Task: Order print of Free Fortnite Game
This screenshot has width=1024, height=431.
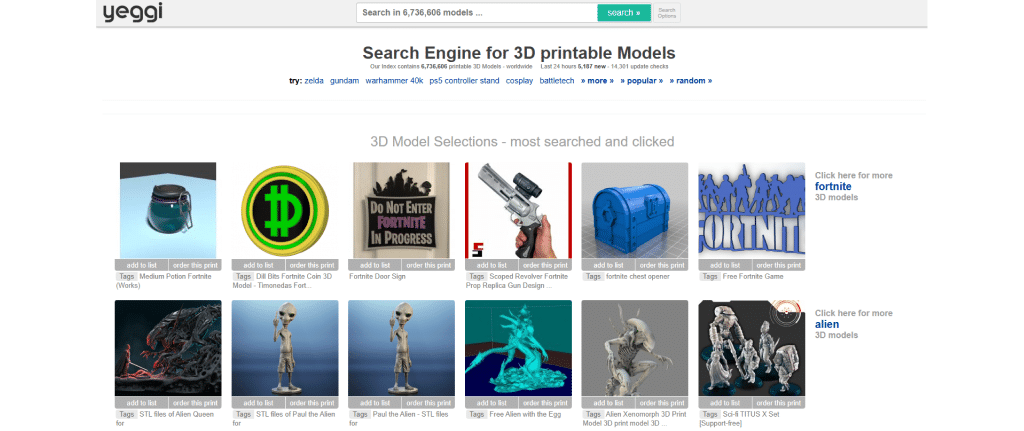Action: tap(779, 265)
